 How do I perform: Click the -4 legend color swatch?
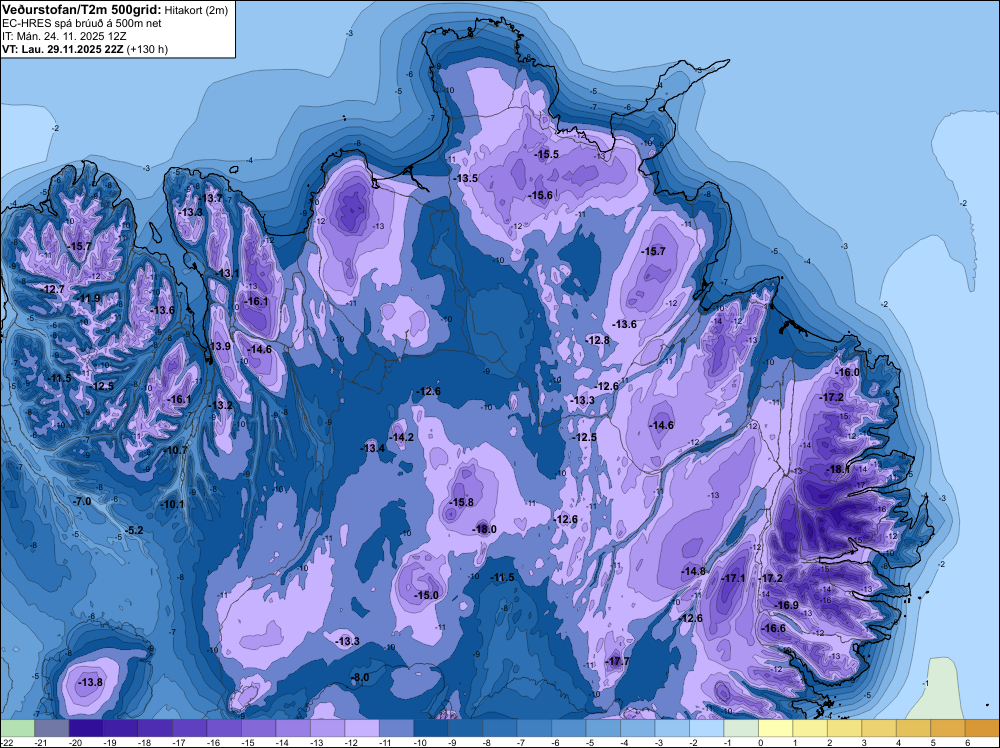[x=638, y=728]
